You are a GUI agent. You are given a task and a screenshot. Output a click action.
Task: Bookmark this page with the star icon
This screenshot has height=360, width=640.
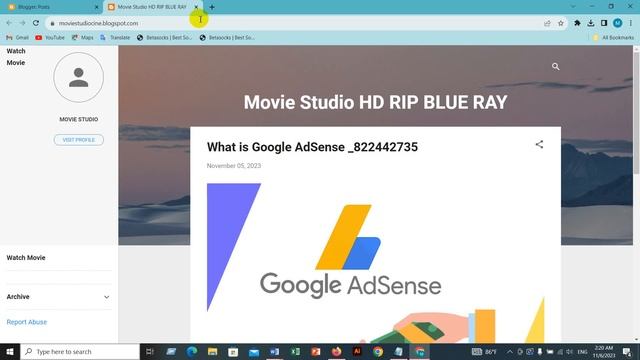561,23
